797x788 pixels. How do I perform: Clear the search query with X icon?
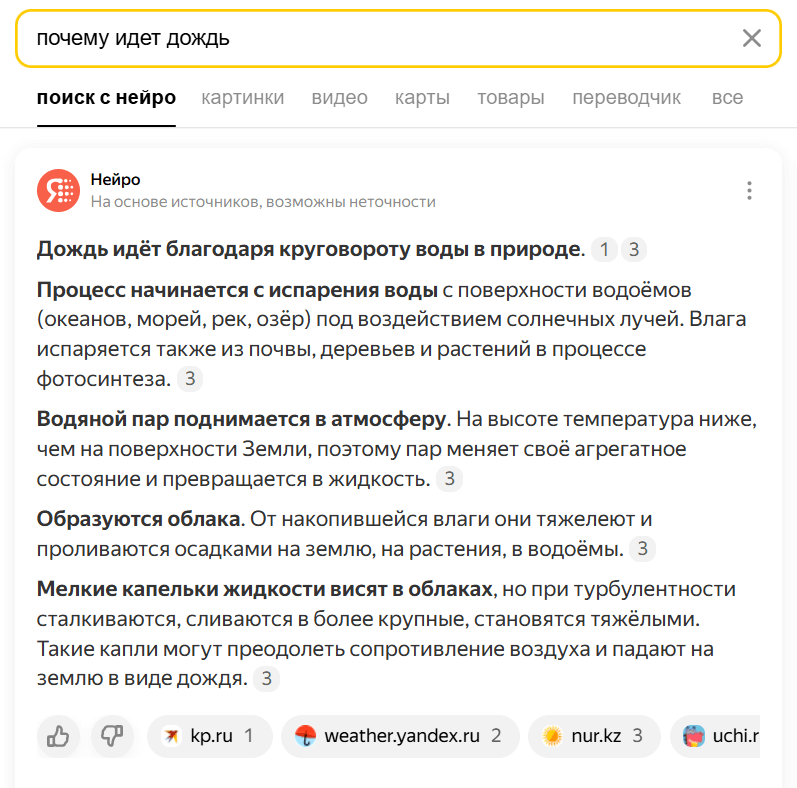[x=751, y=39]
